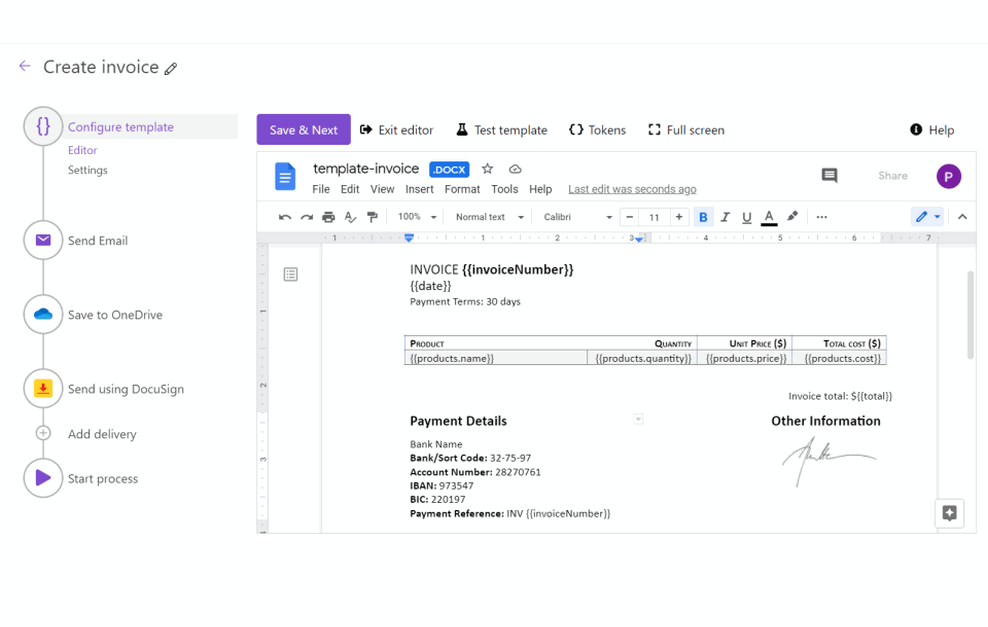Open the Format menu
This screenshot has height=627, width=988.
click(462, 189)
